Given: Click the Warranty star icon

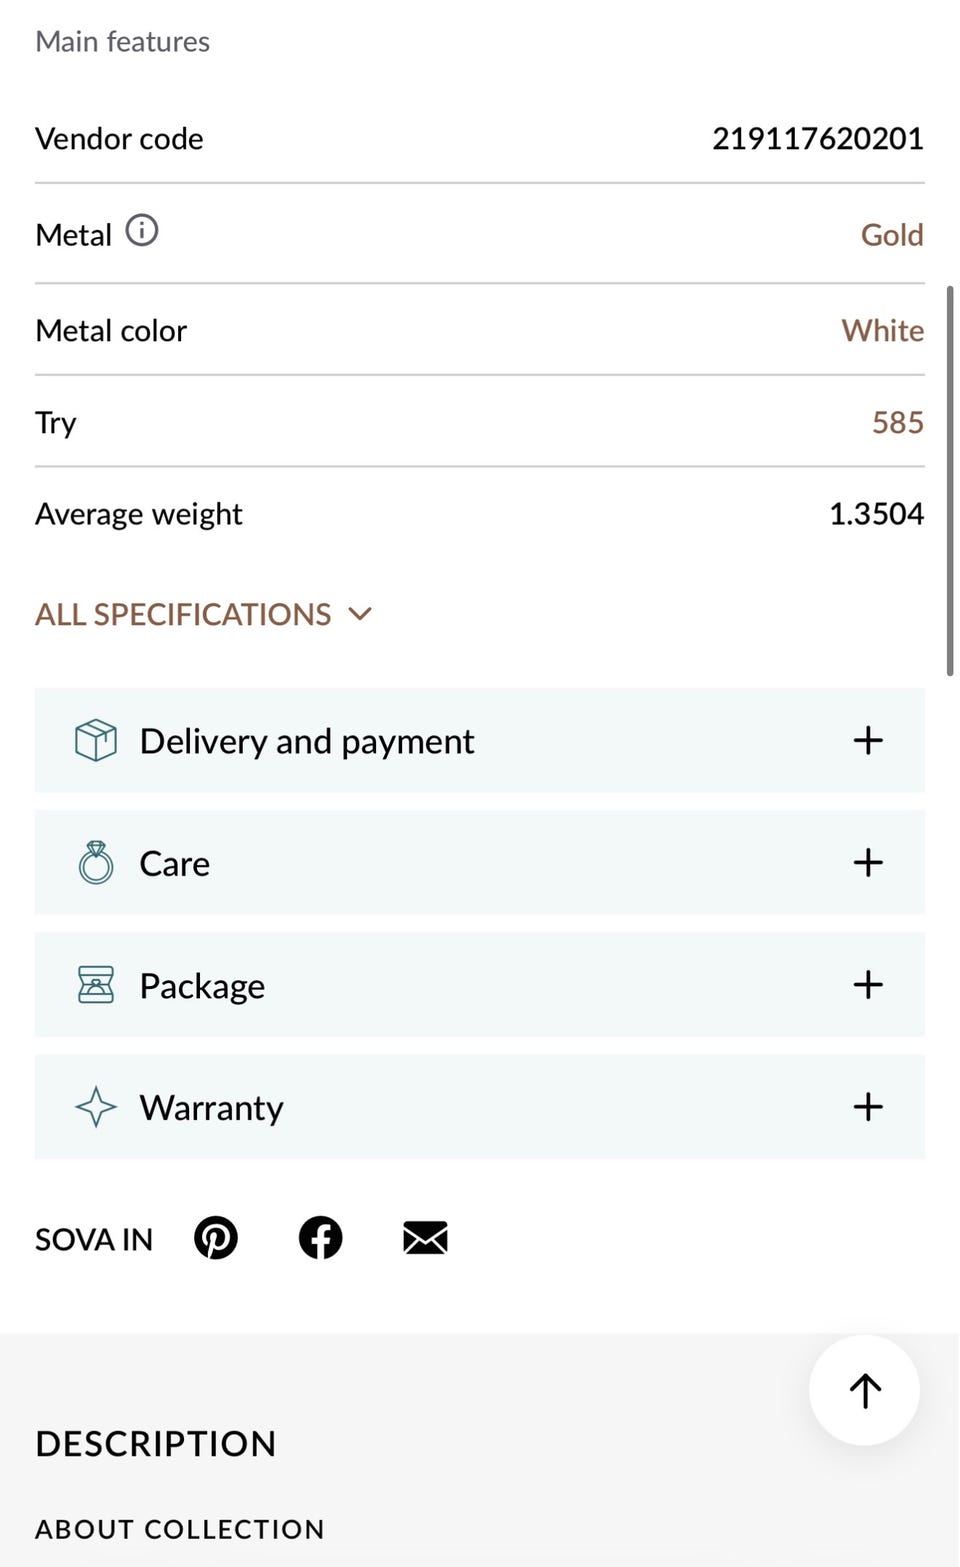Looking at the screenshot, I should pyautogui.click(x=96, y=1107).
